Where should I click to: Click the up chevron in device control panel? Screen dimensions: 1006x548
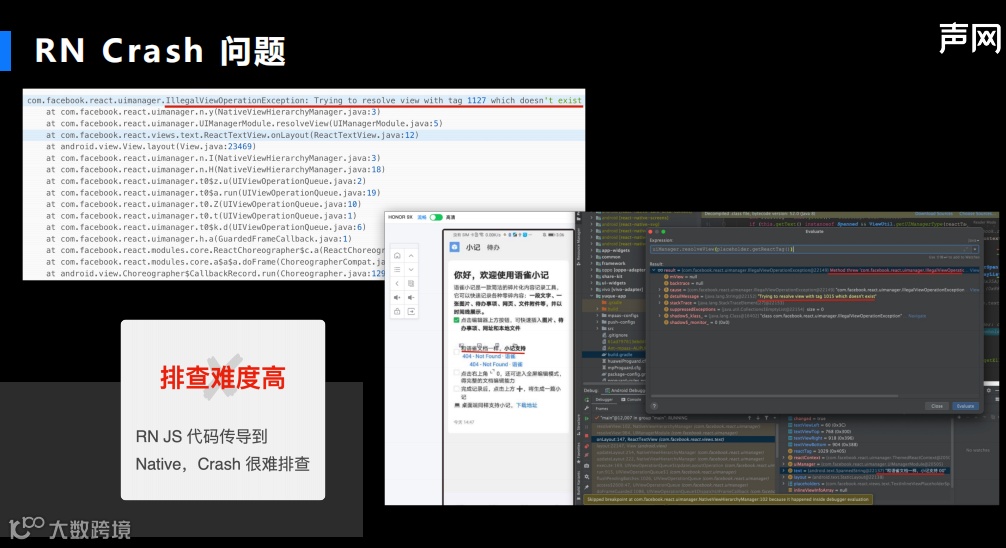(411, 255)
